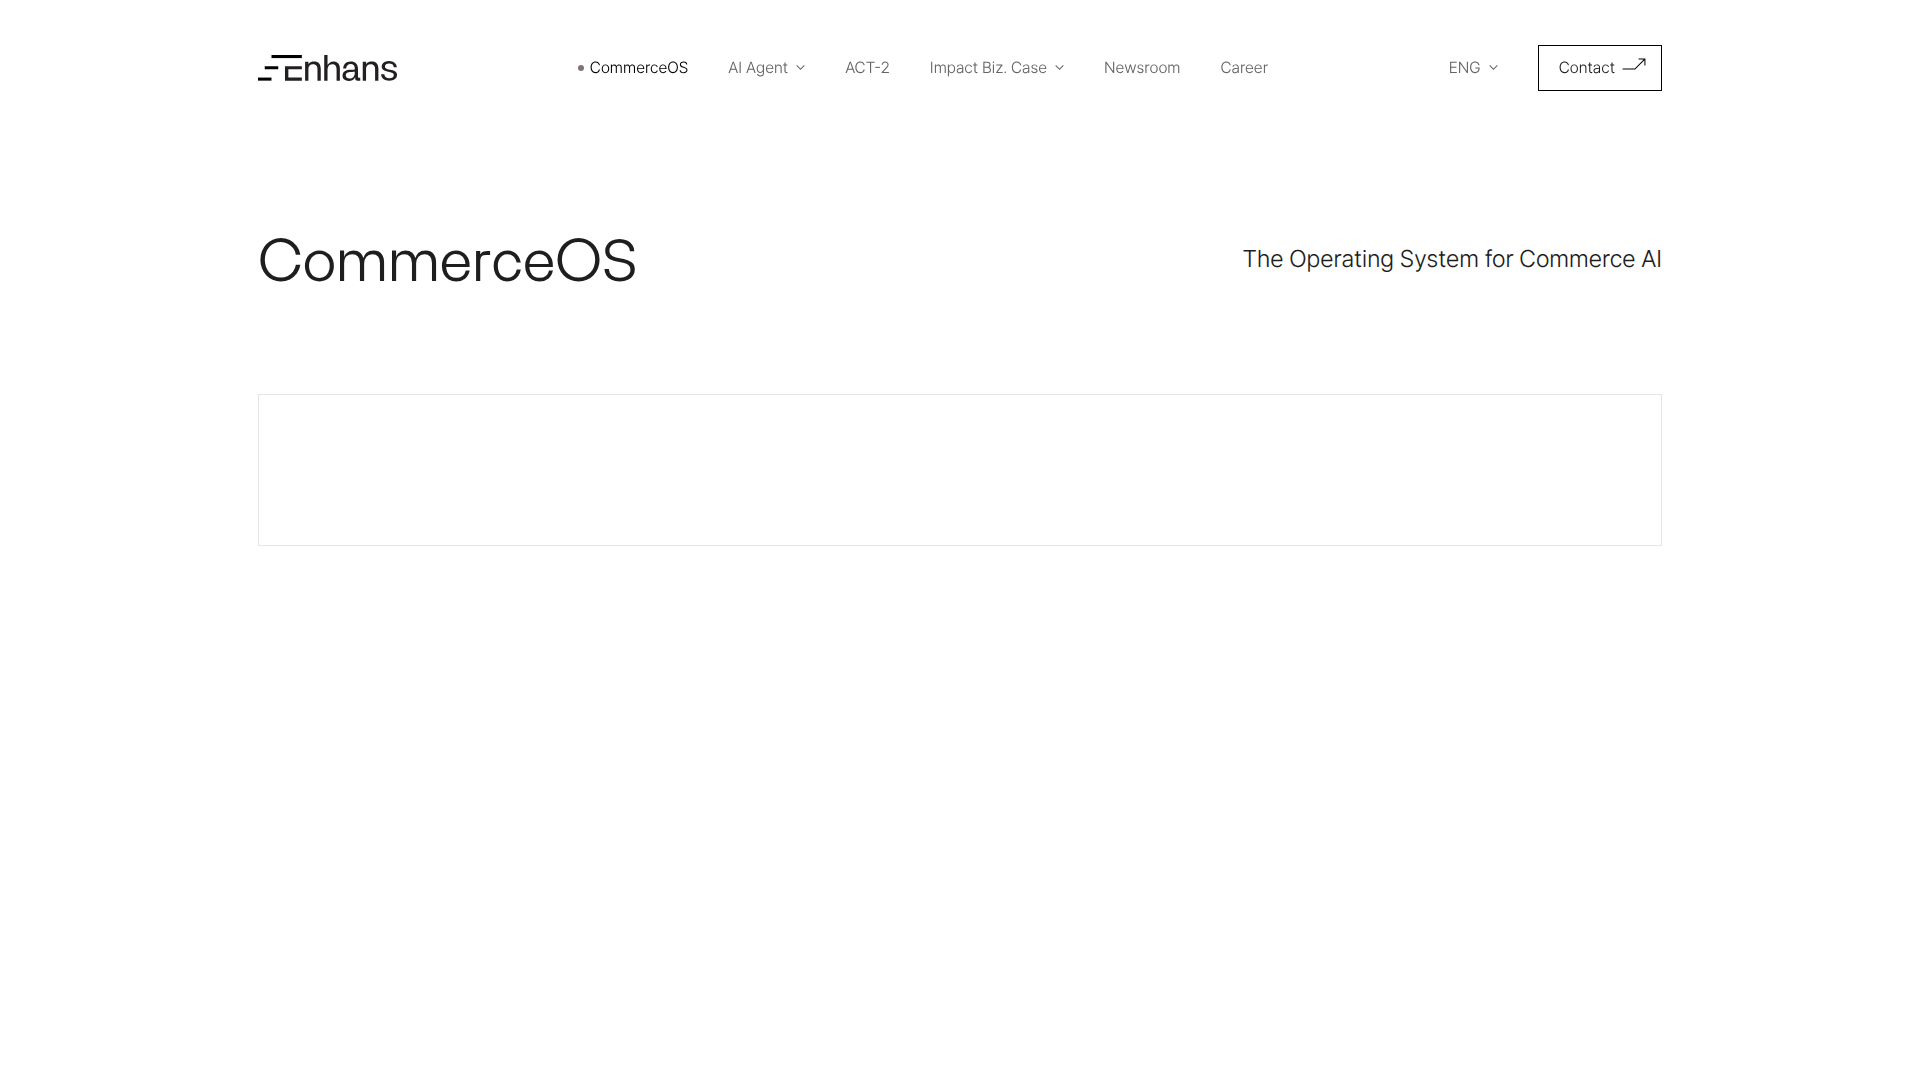This screenshot has height=1080, width=1920.
Task: Click the chevron beside AI Agent
Action: pyautogui.click(x=800, y=68)
